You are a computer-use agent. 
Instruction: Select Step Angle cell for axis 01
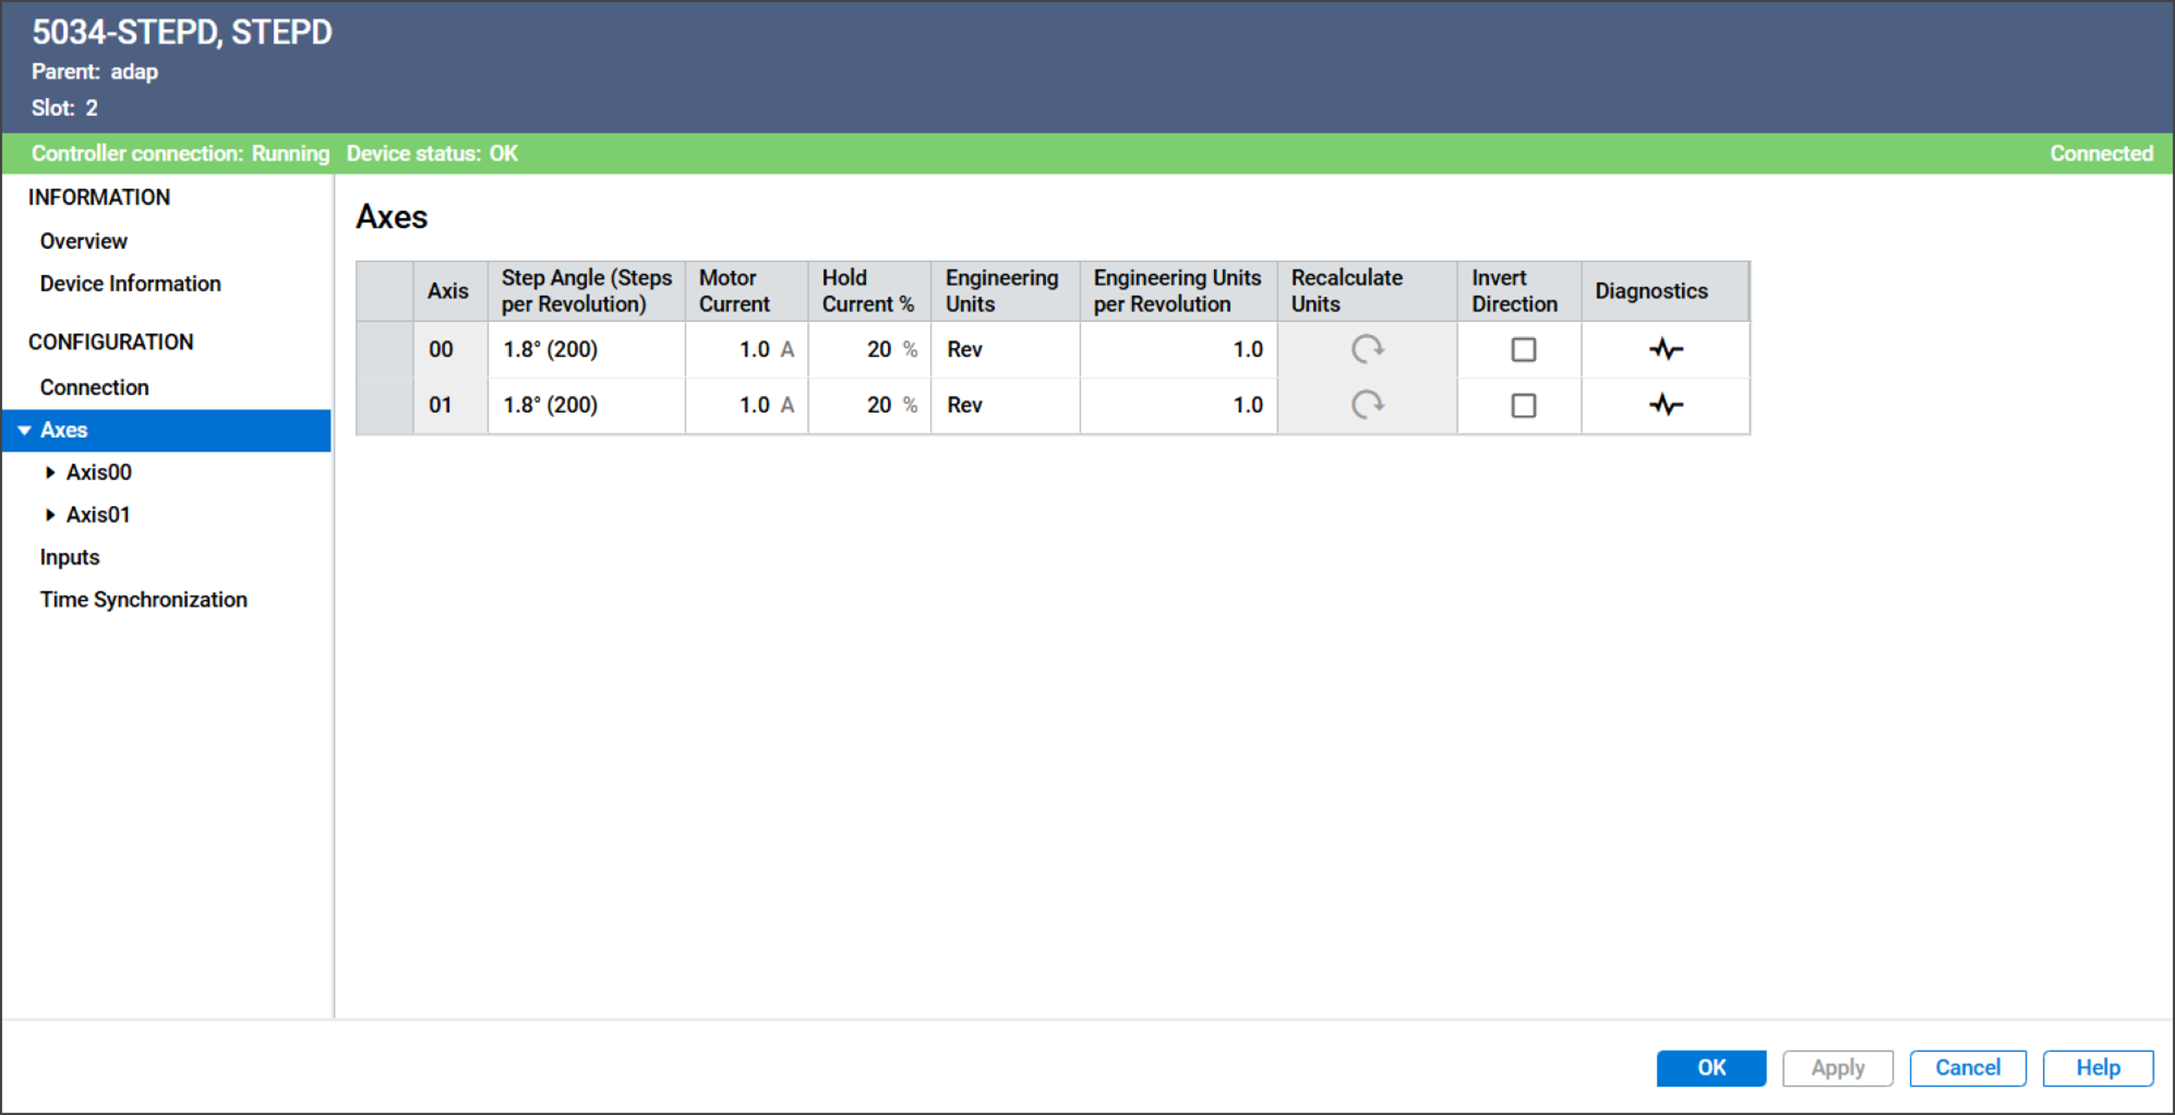pyautogui.click(x=586, y=405)
